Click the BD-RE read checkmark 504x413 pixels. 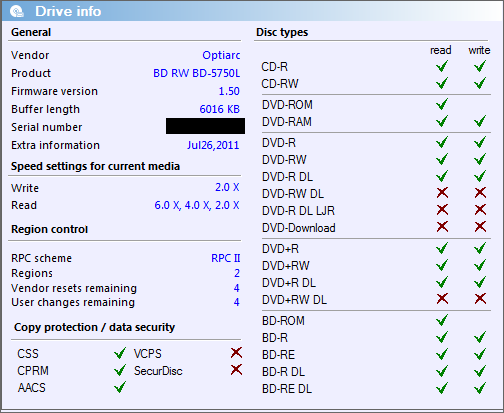442,354
